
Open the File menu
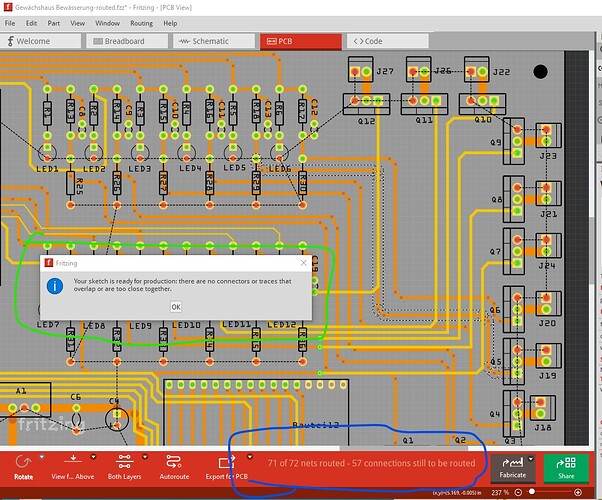coord(10,23)
